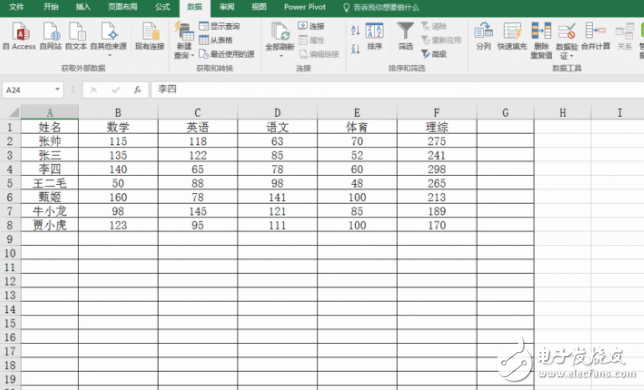Viewport: 644px width, 390px height.
Task: Click cell with name 贾小虎
Action: 50,225
